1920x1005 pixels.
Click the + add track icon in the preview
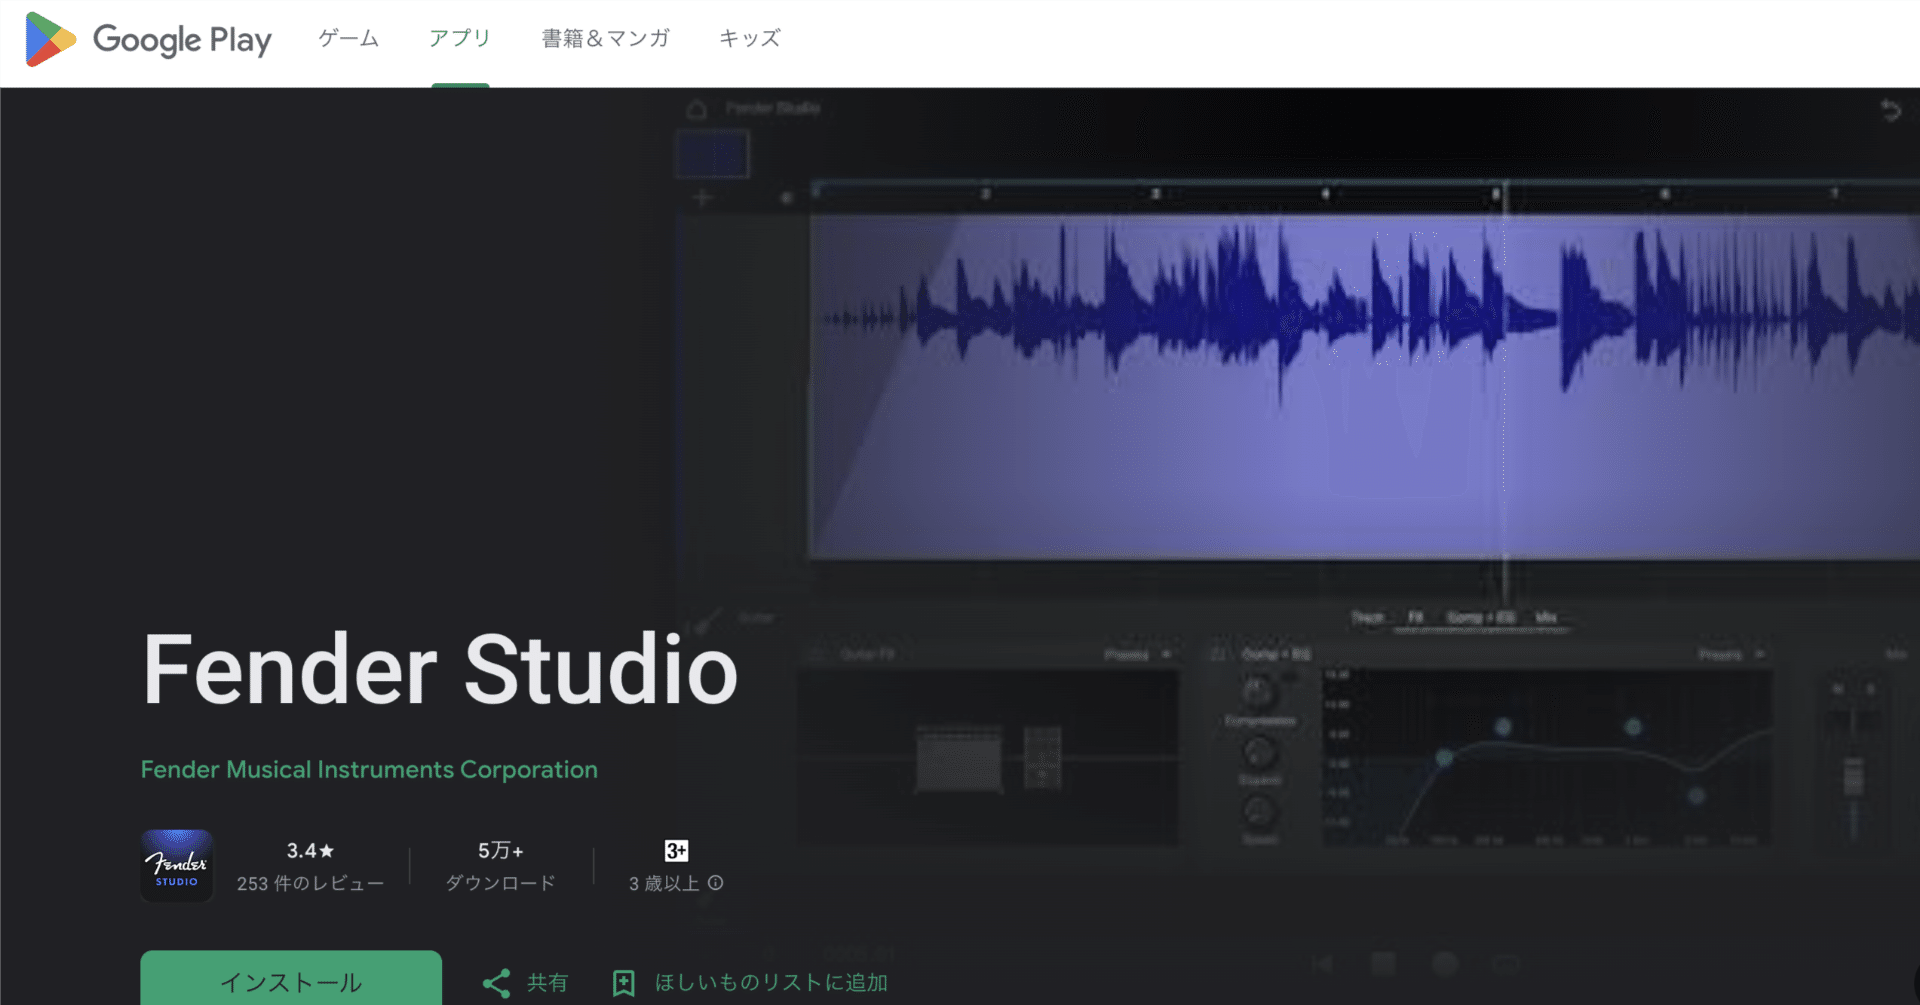point(702,198)
